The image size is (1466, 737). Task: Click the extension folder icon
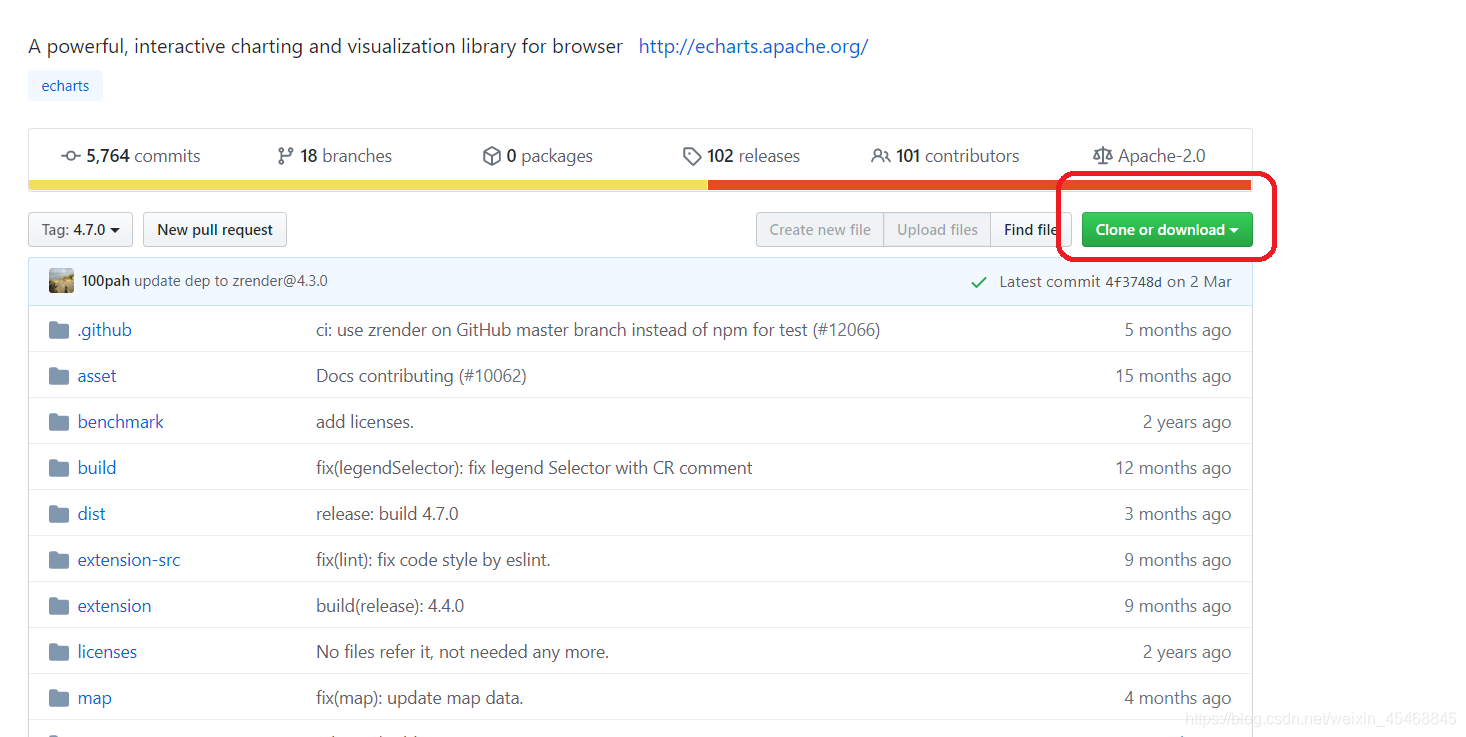point(59,606)
